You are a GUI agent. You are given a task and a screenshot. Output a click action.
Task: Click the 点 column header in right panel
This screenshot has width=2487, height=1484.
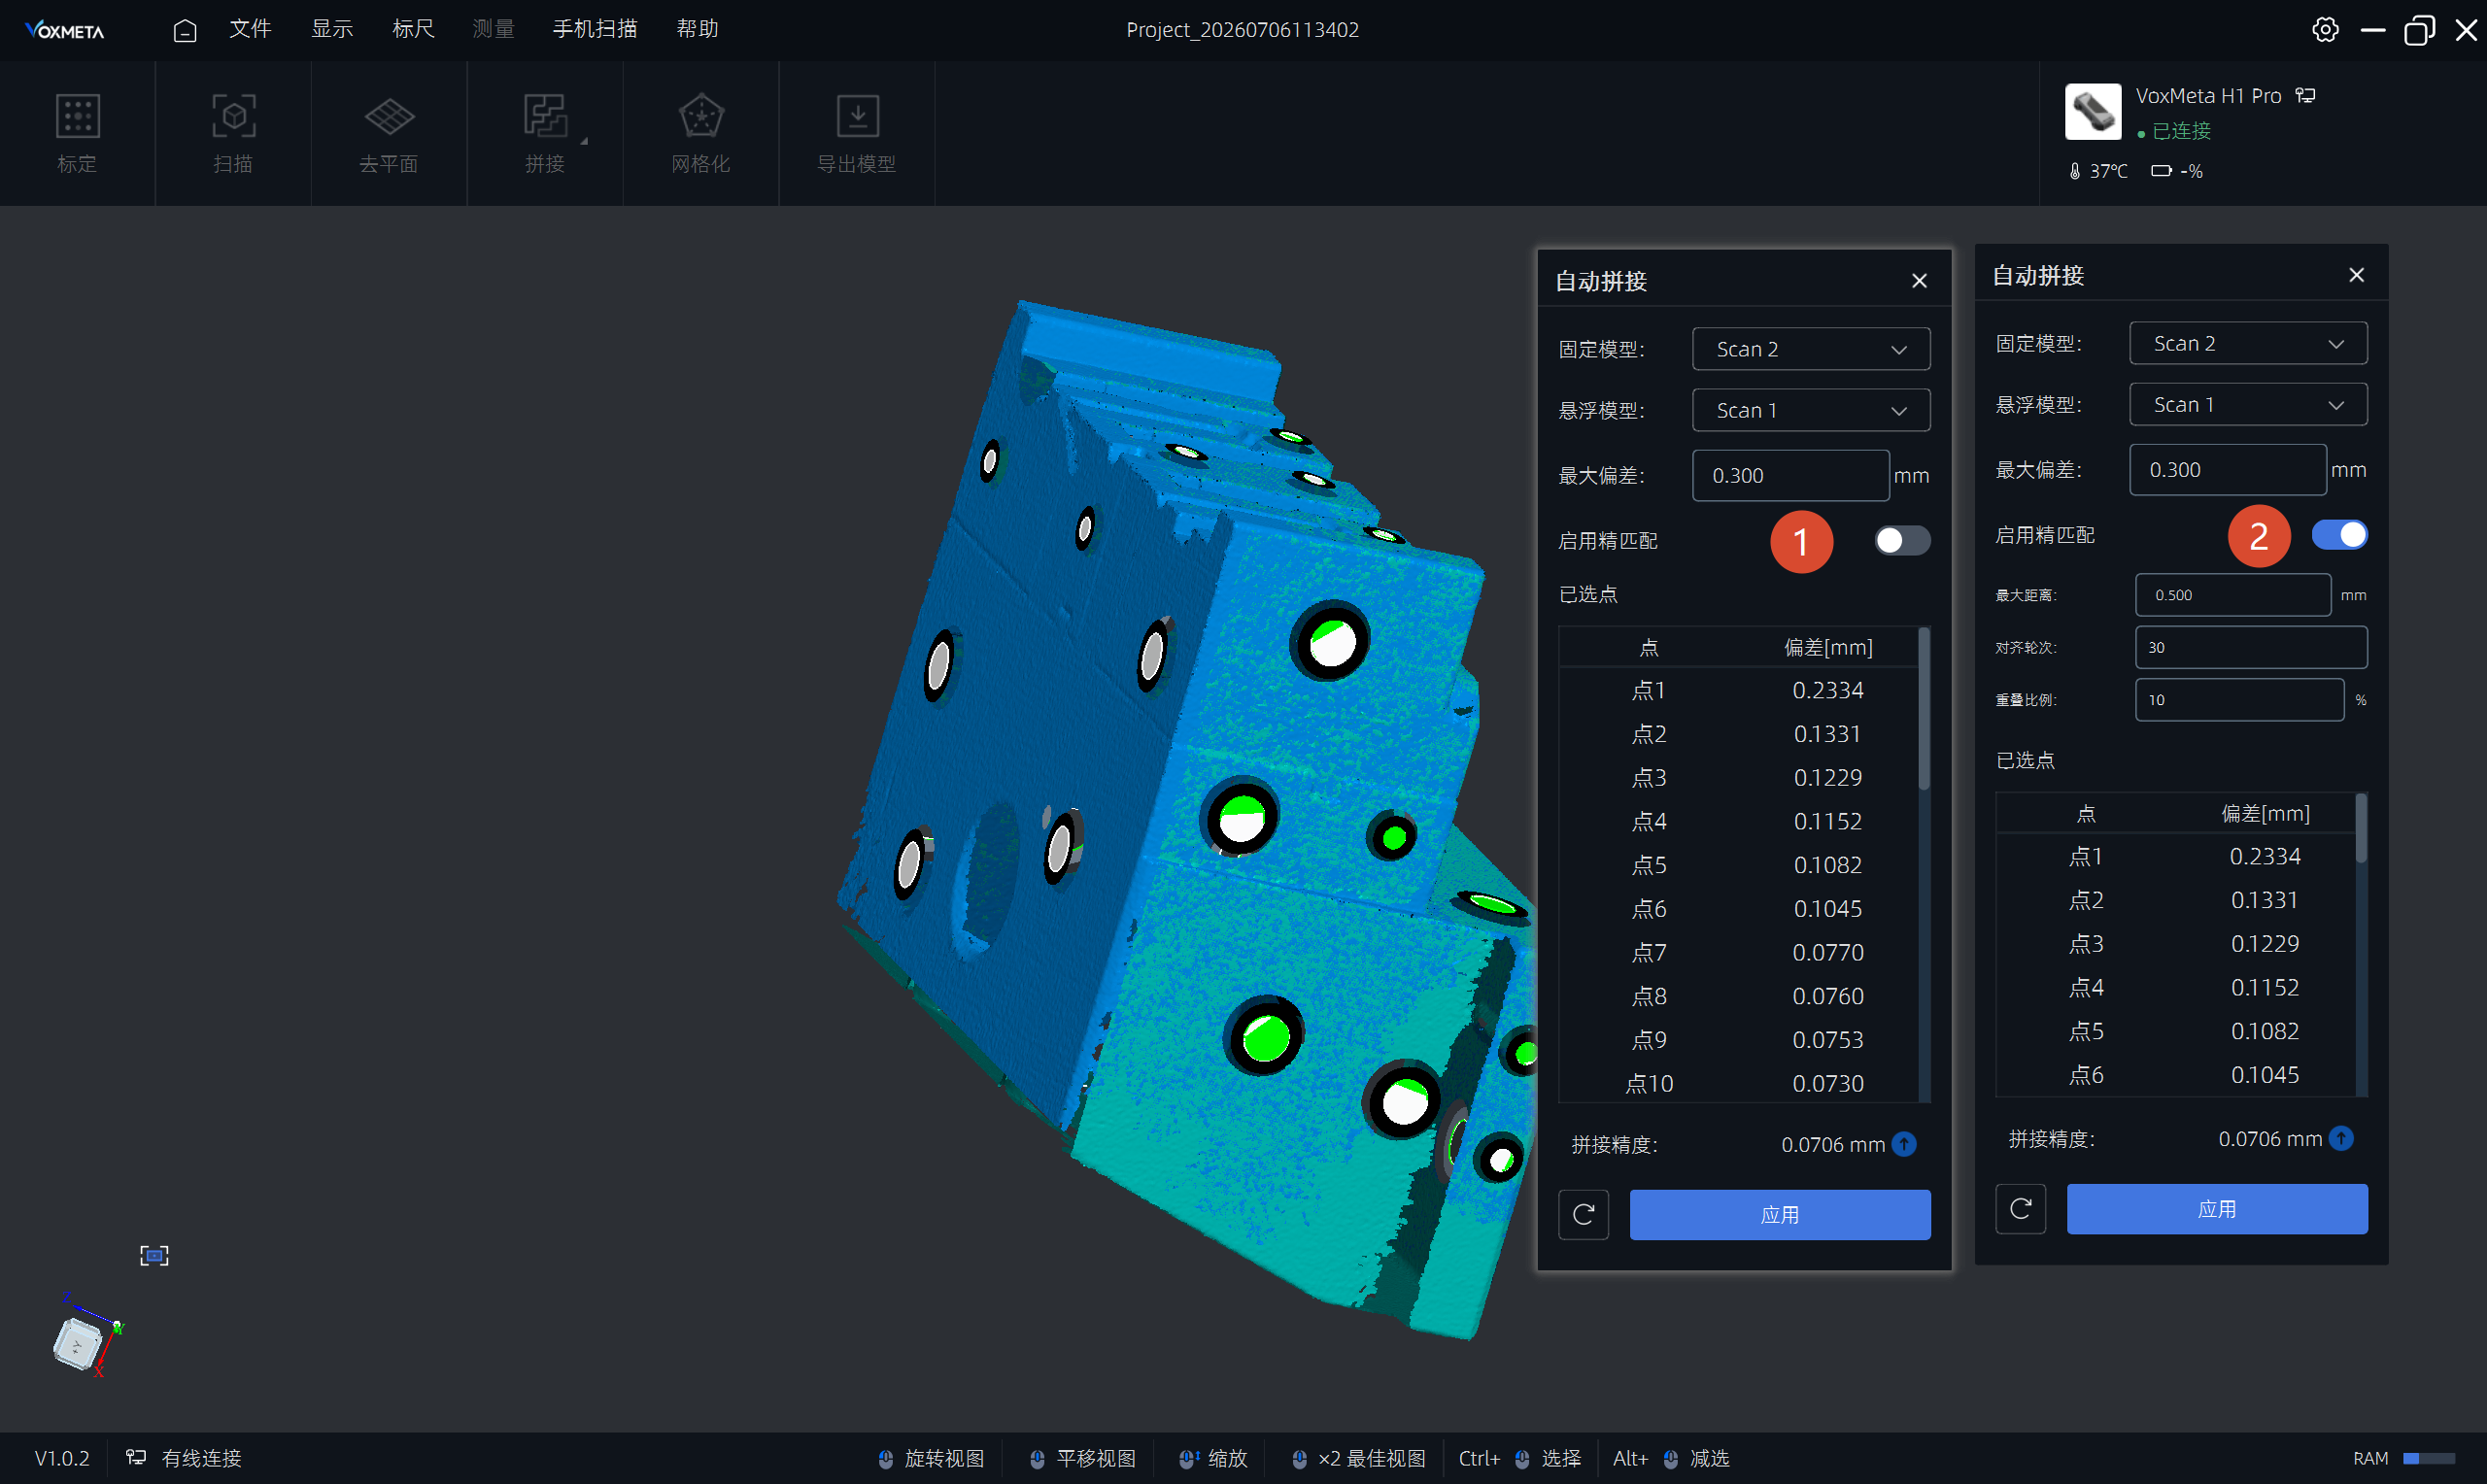coord(2085,813)
